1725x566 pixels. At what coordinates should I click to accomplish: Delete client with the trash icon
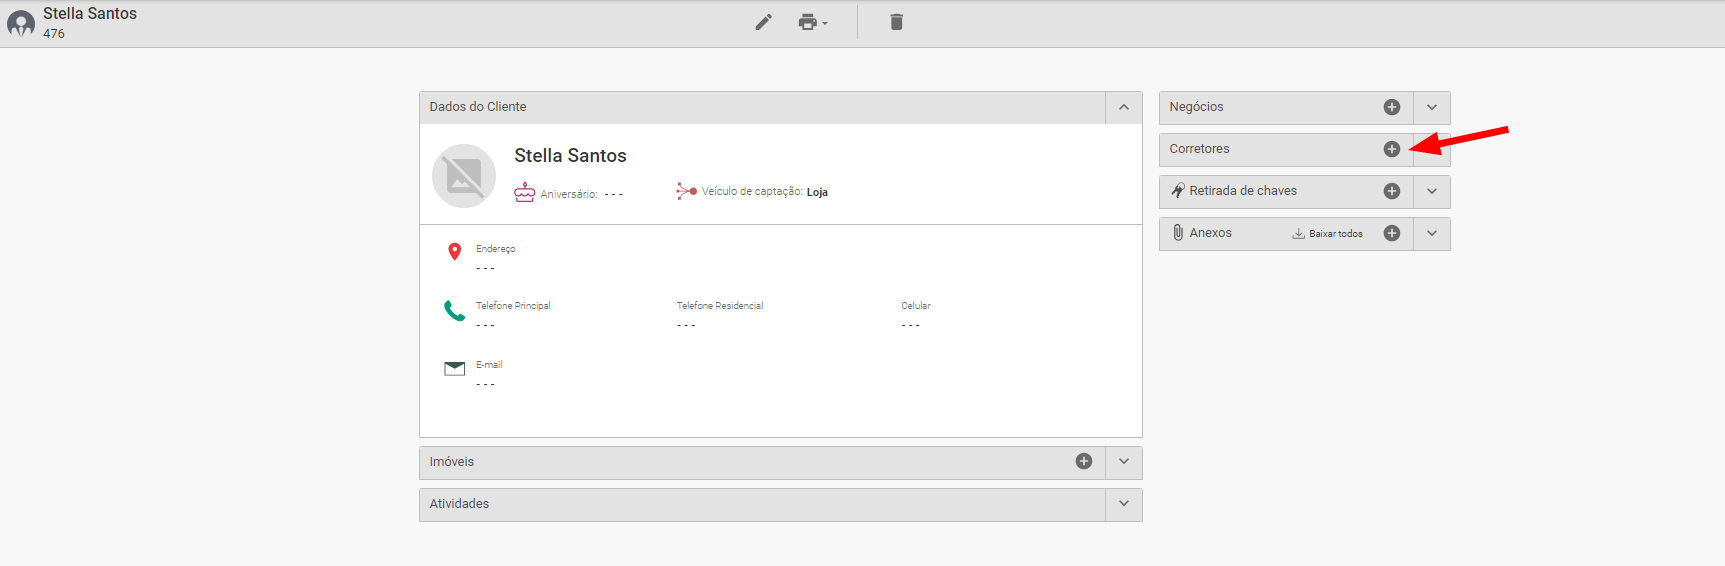(896, 22)
